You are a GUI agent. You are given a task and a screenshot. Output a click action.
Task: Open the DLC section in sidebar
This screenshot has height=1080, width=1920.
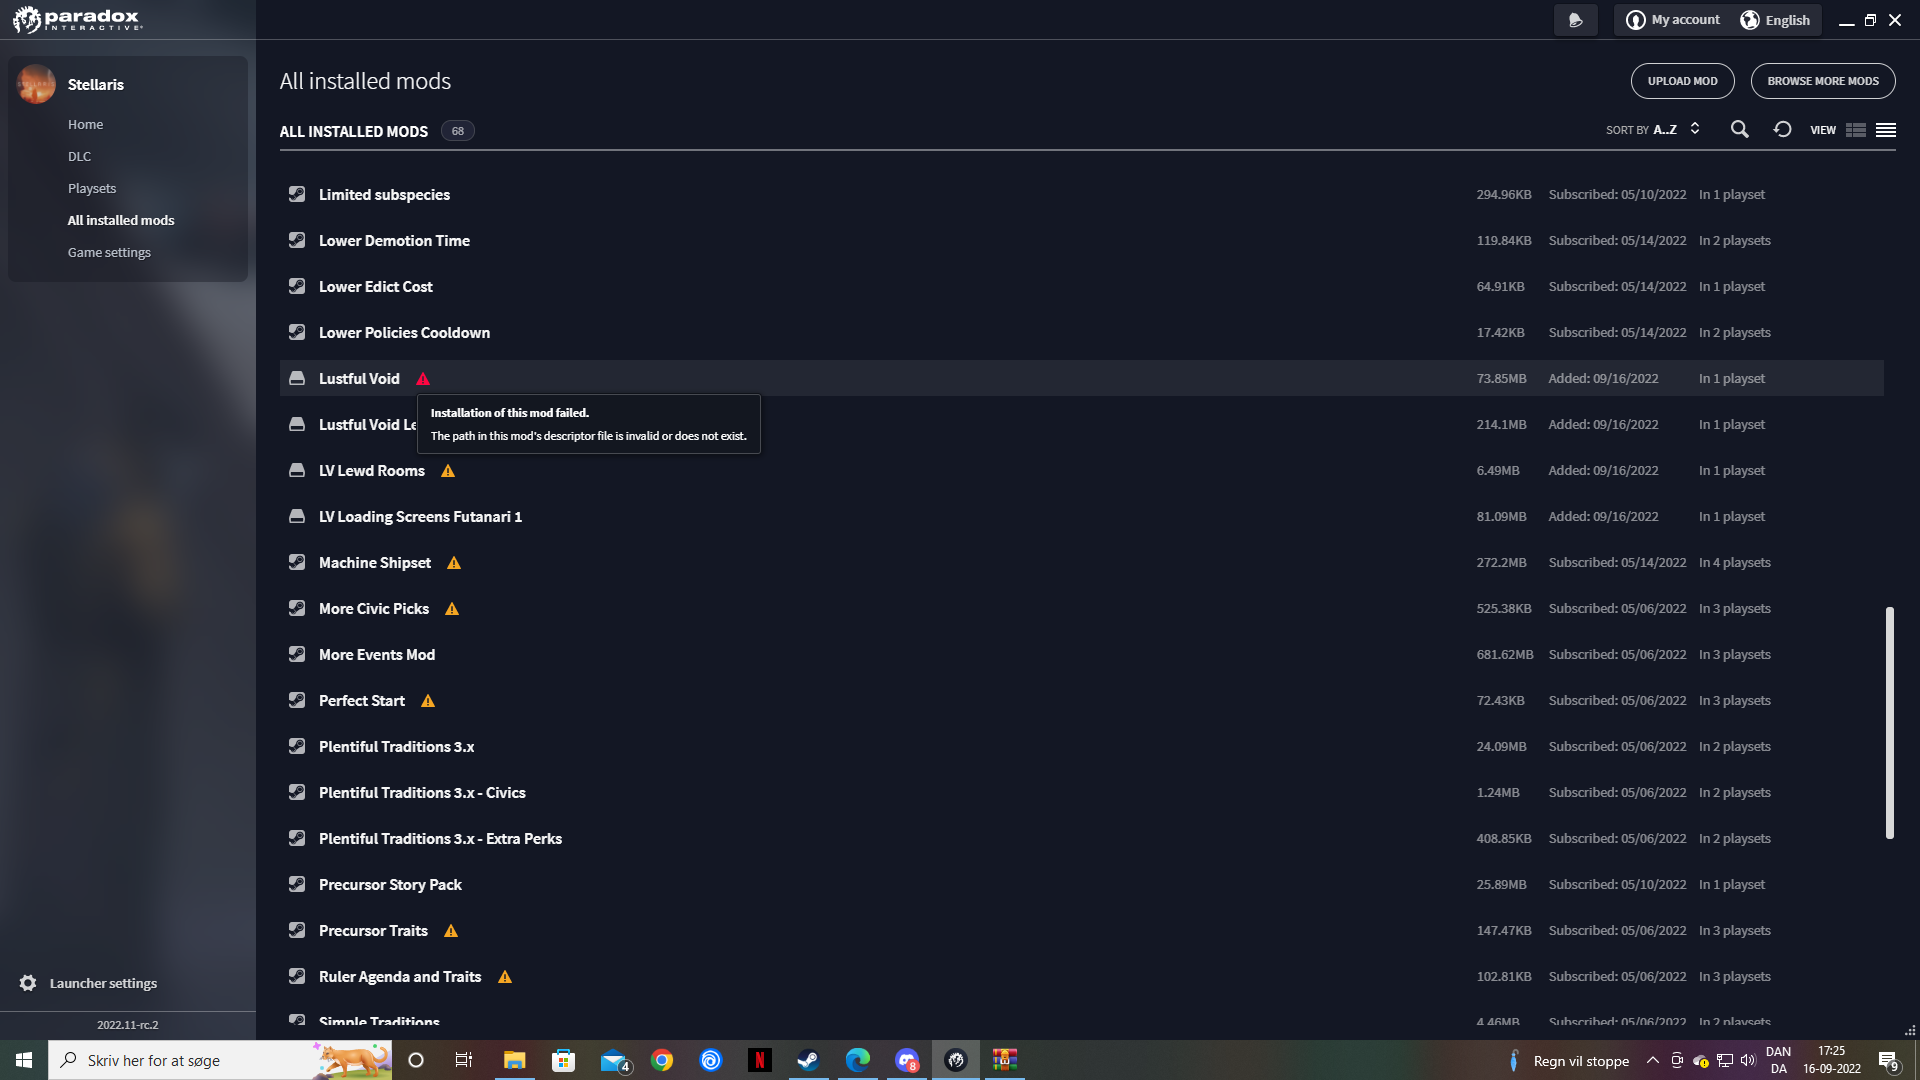(x=79, y=157)
